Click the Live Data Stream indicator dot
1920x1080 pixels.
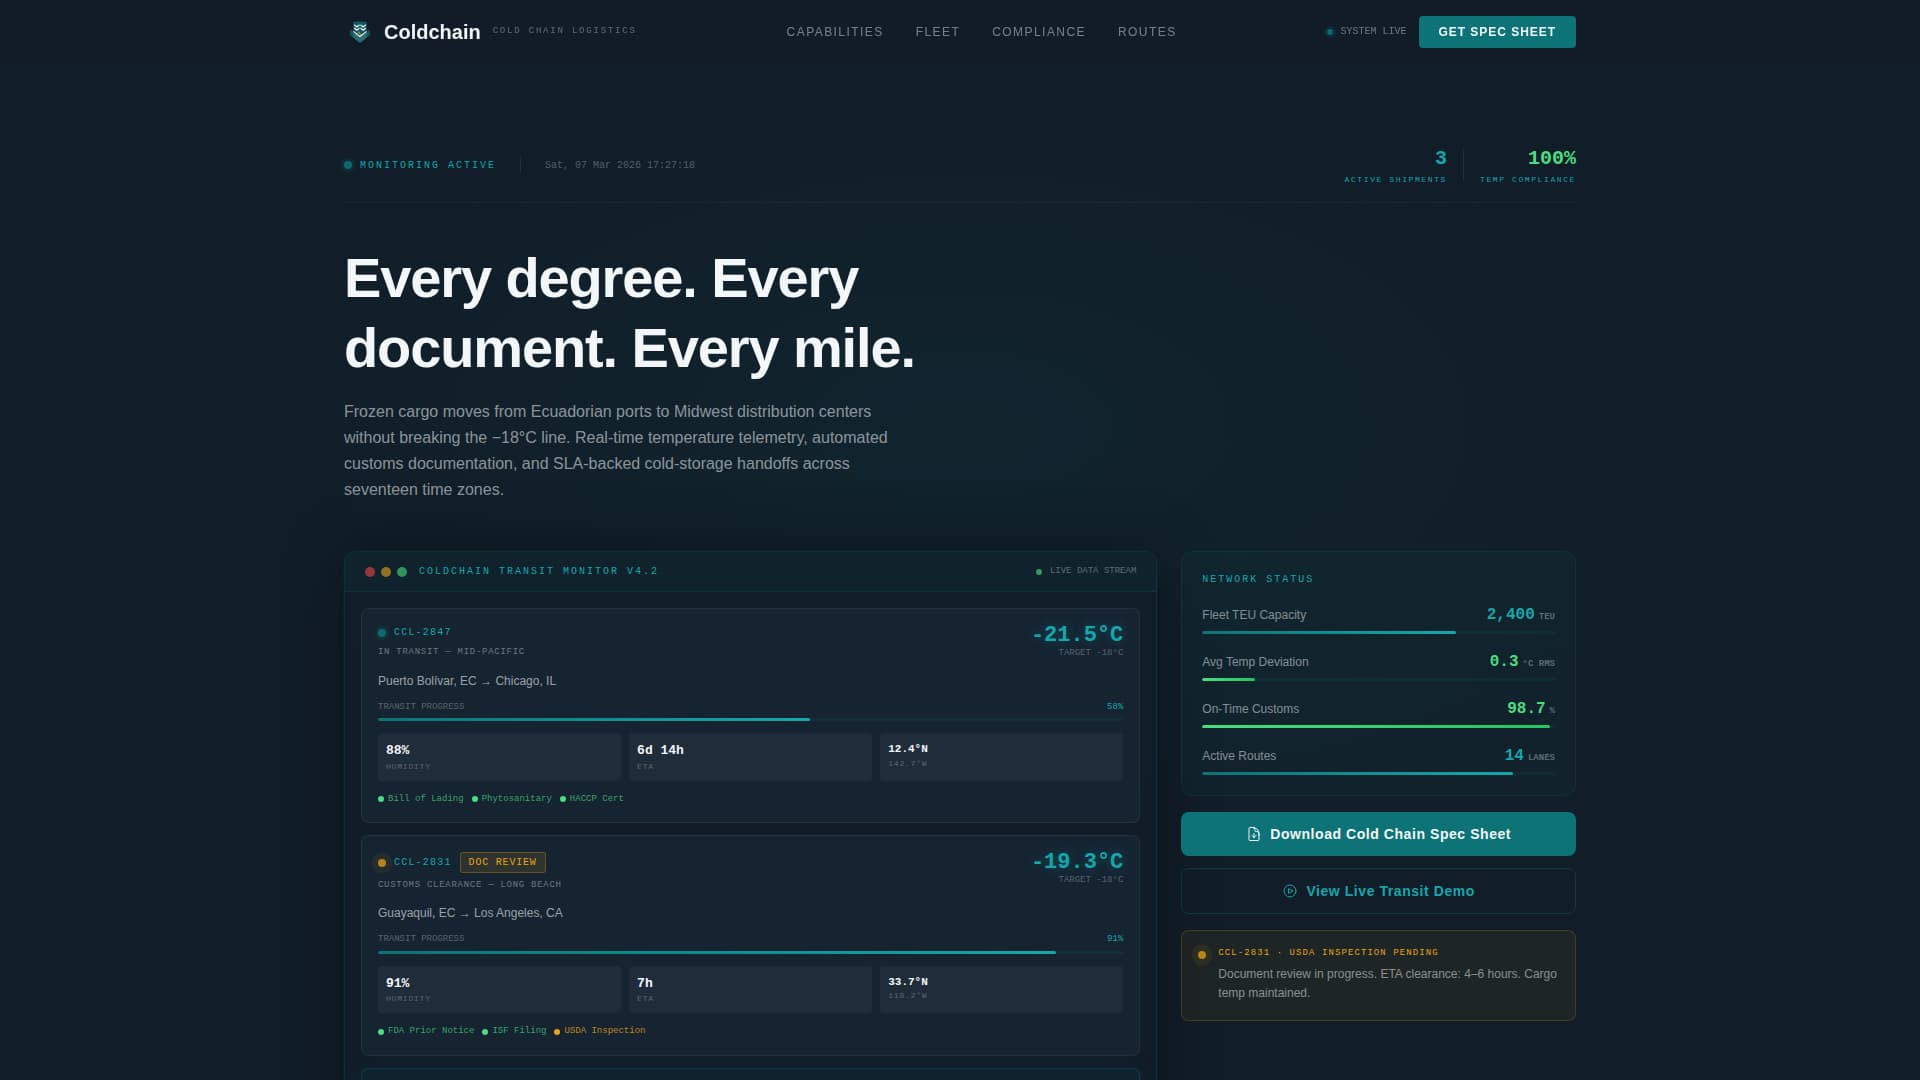tap(1039, 572)
